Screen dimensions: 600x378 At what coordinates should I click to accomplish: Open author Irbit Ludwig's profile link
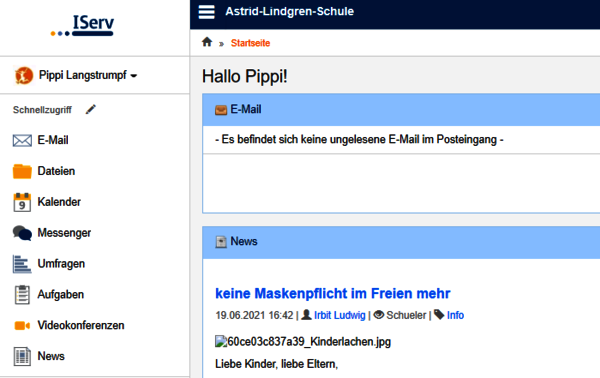tap(339, 315)
